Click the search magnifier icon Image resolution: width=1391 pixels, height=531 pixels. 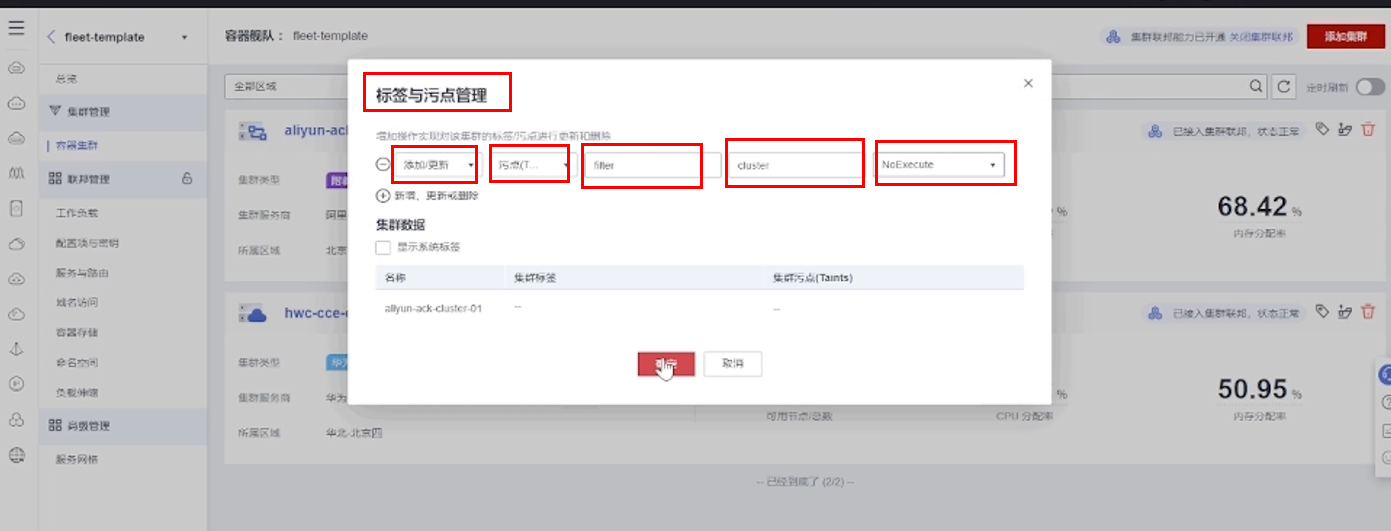(x=1256, y=87)
